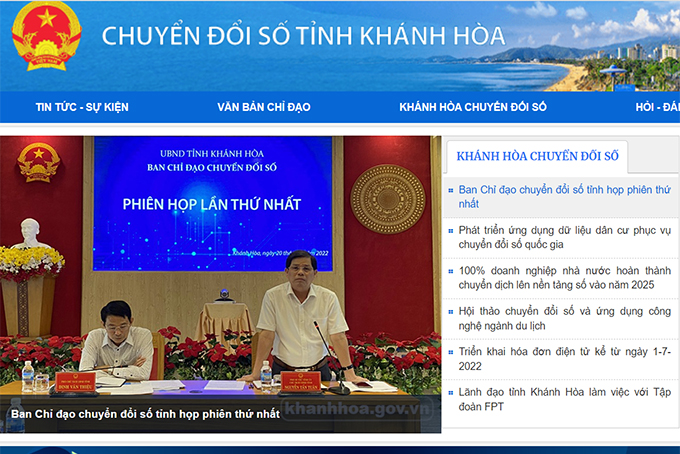Switch to the Khánh Hòa chuyển đổi số sidebar tab

[x=537, y=156]
